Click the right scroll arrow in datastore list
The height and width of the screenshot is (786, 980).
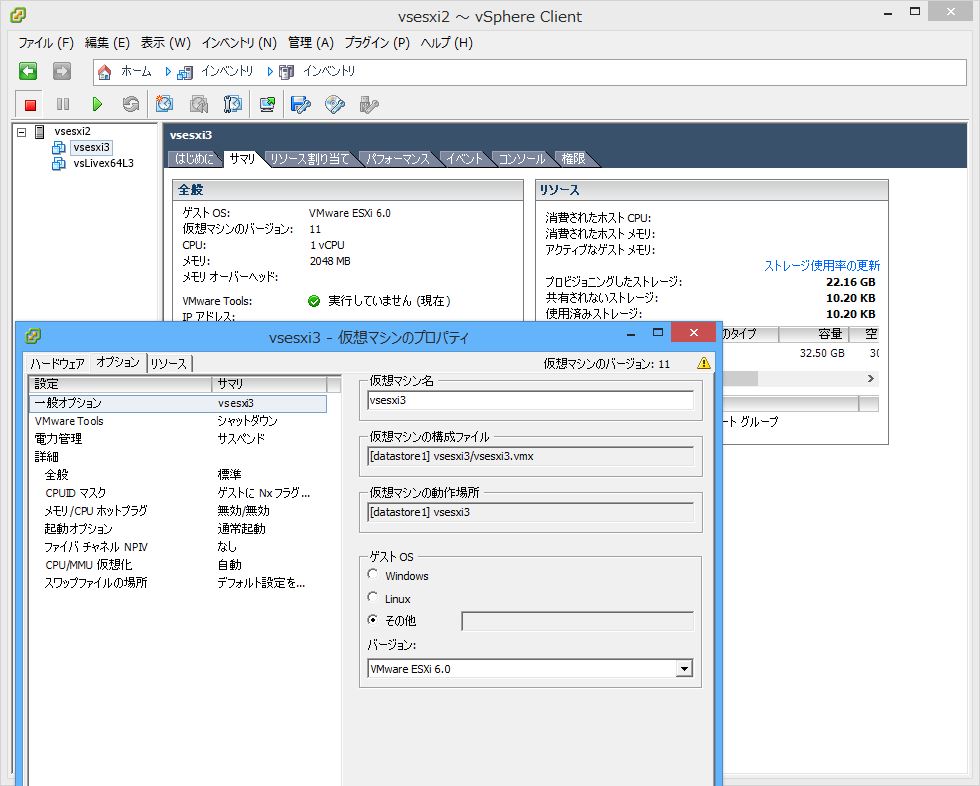(871, 379)
